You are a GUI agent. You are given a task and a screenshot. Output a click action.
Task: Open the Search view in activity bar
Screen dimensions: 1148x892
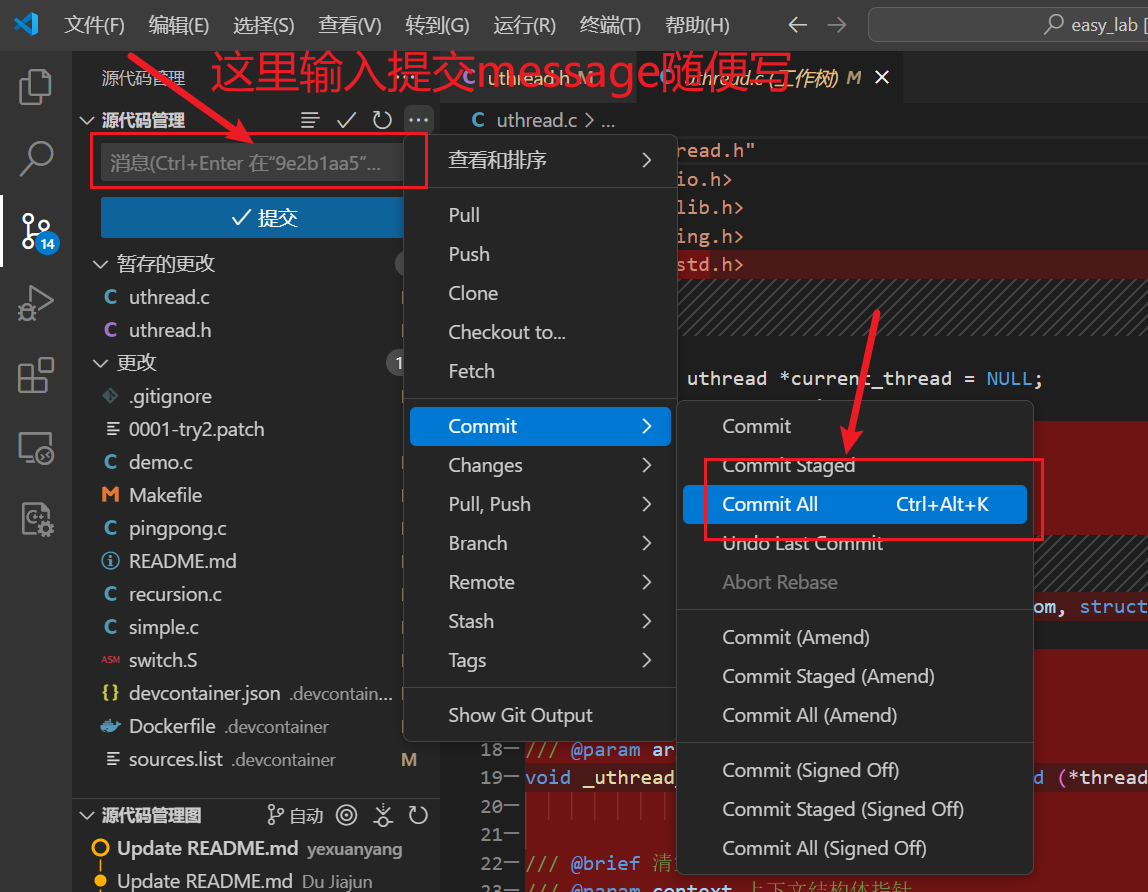pyautogui.click(x=35, y=159)
